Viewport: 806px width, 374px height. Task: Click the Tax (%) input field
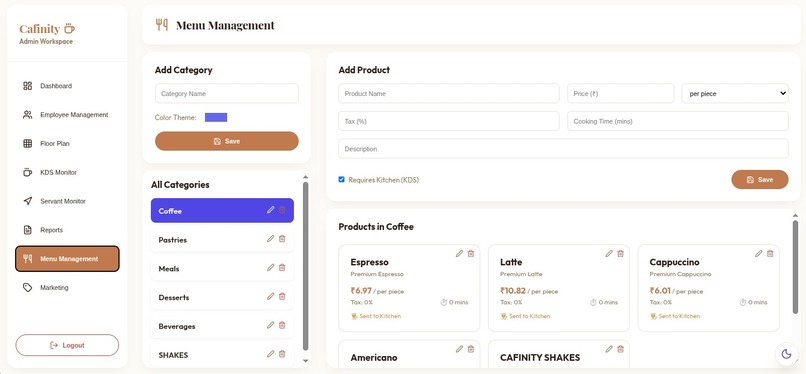pyautogui.click(x=449, y=121)
